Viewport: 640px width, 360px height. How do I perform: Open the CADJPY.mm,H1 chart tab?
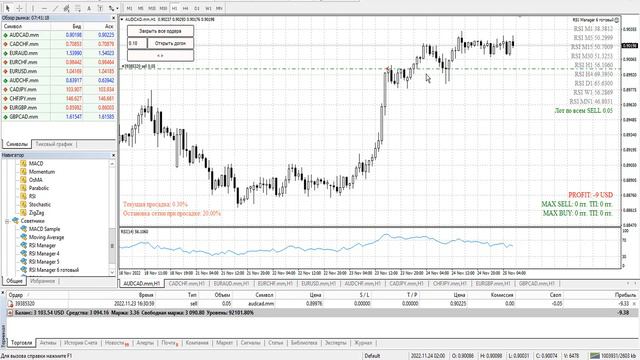click(406, 283)
